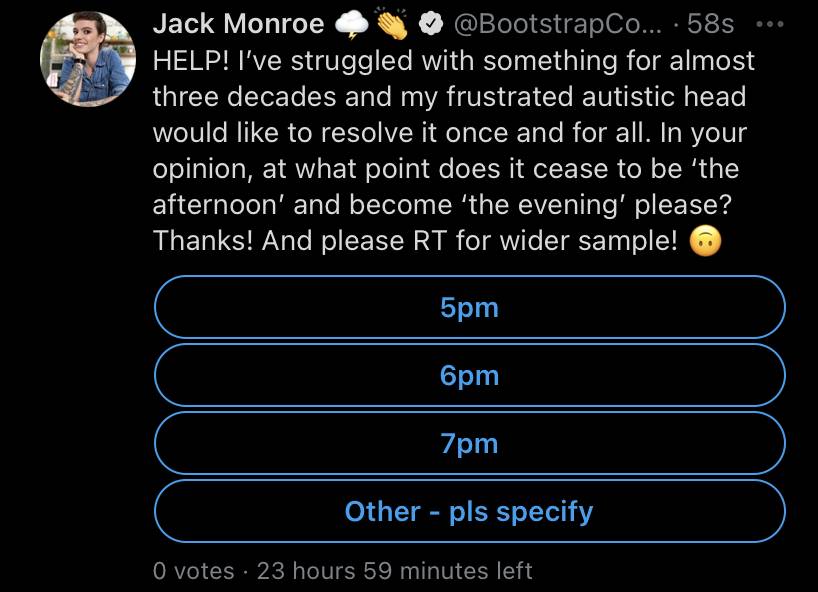Vote for the 6pm poll option

pos(470,375)
